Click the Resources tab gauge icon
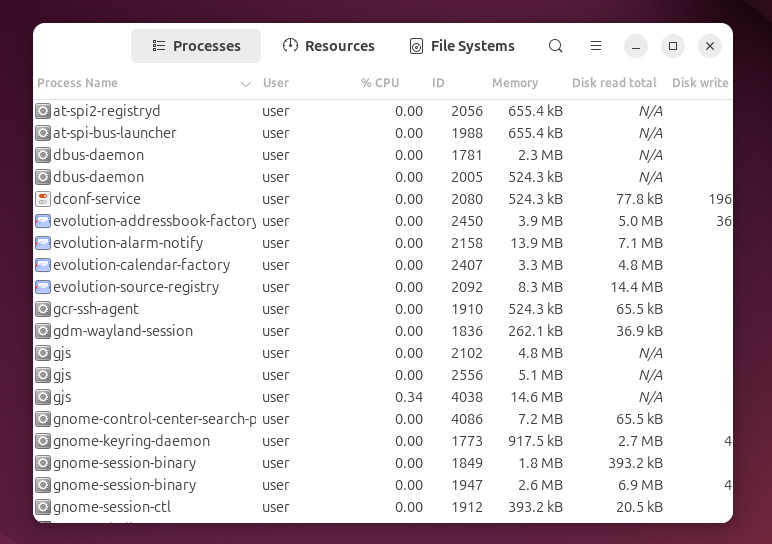This screenshot has height=544, width=772. (290, 45)
